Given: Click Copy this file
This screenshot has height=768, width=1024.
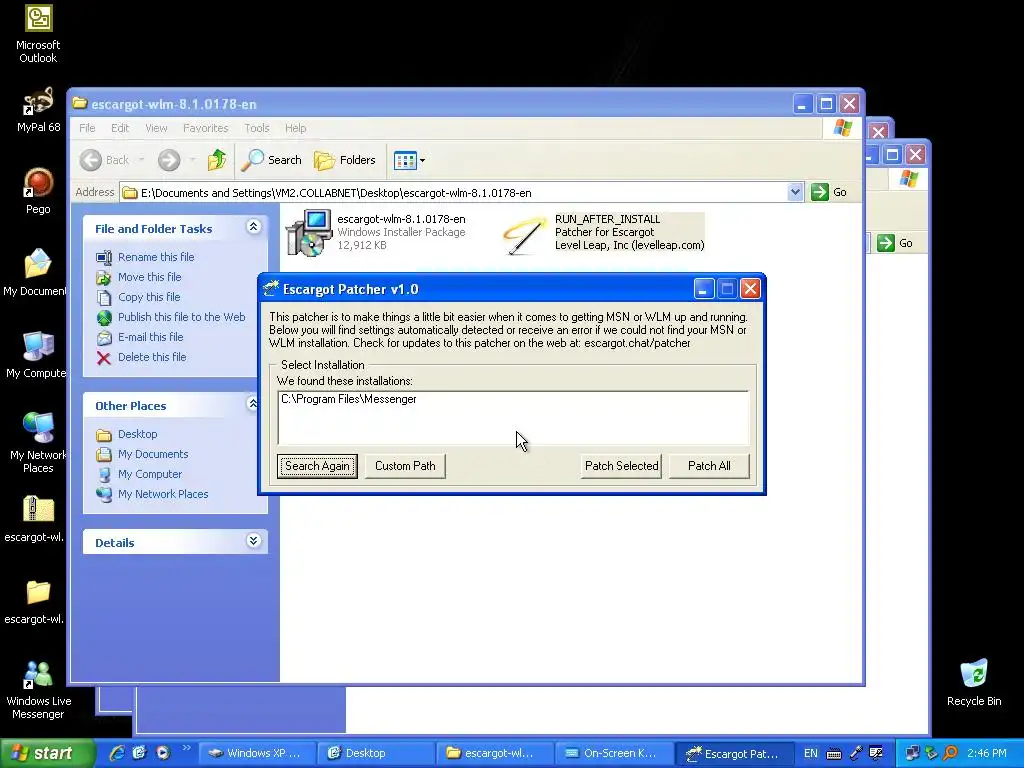Looking at the screenshot, I should (149, 297).
